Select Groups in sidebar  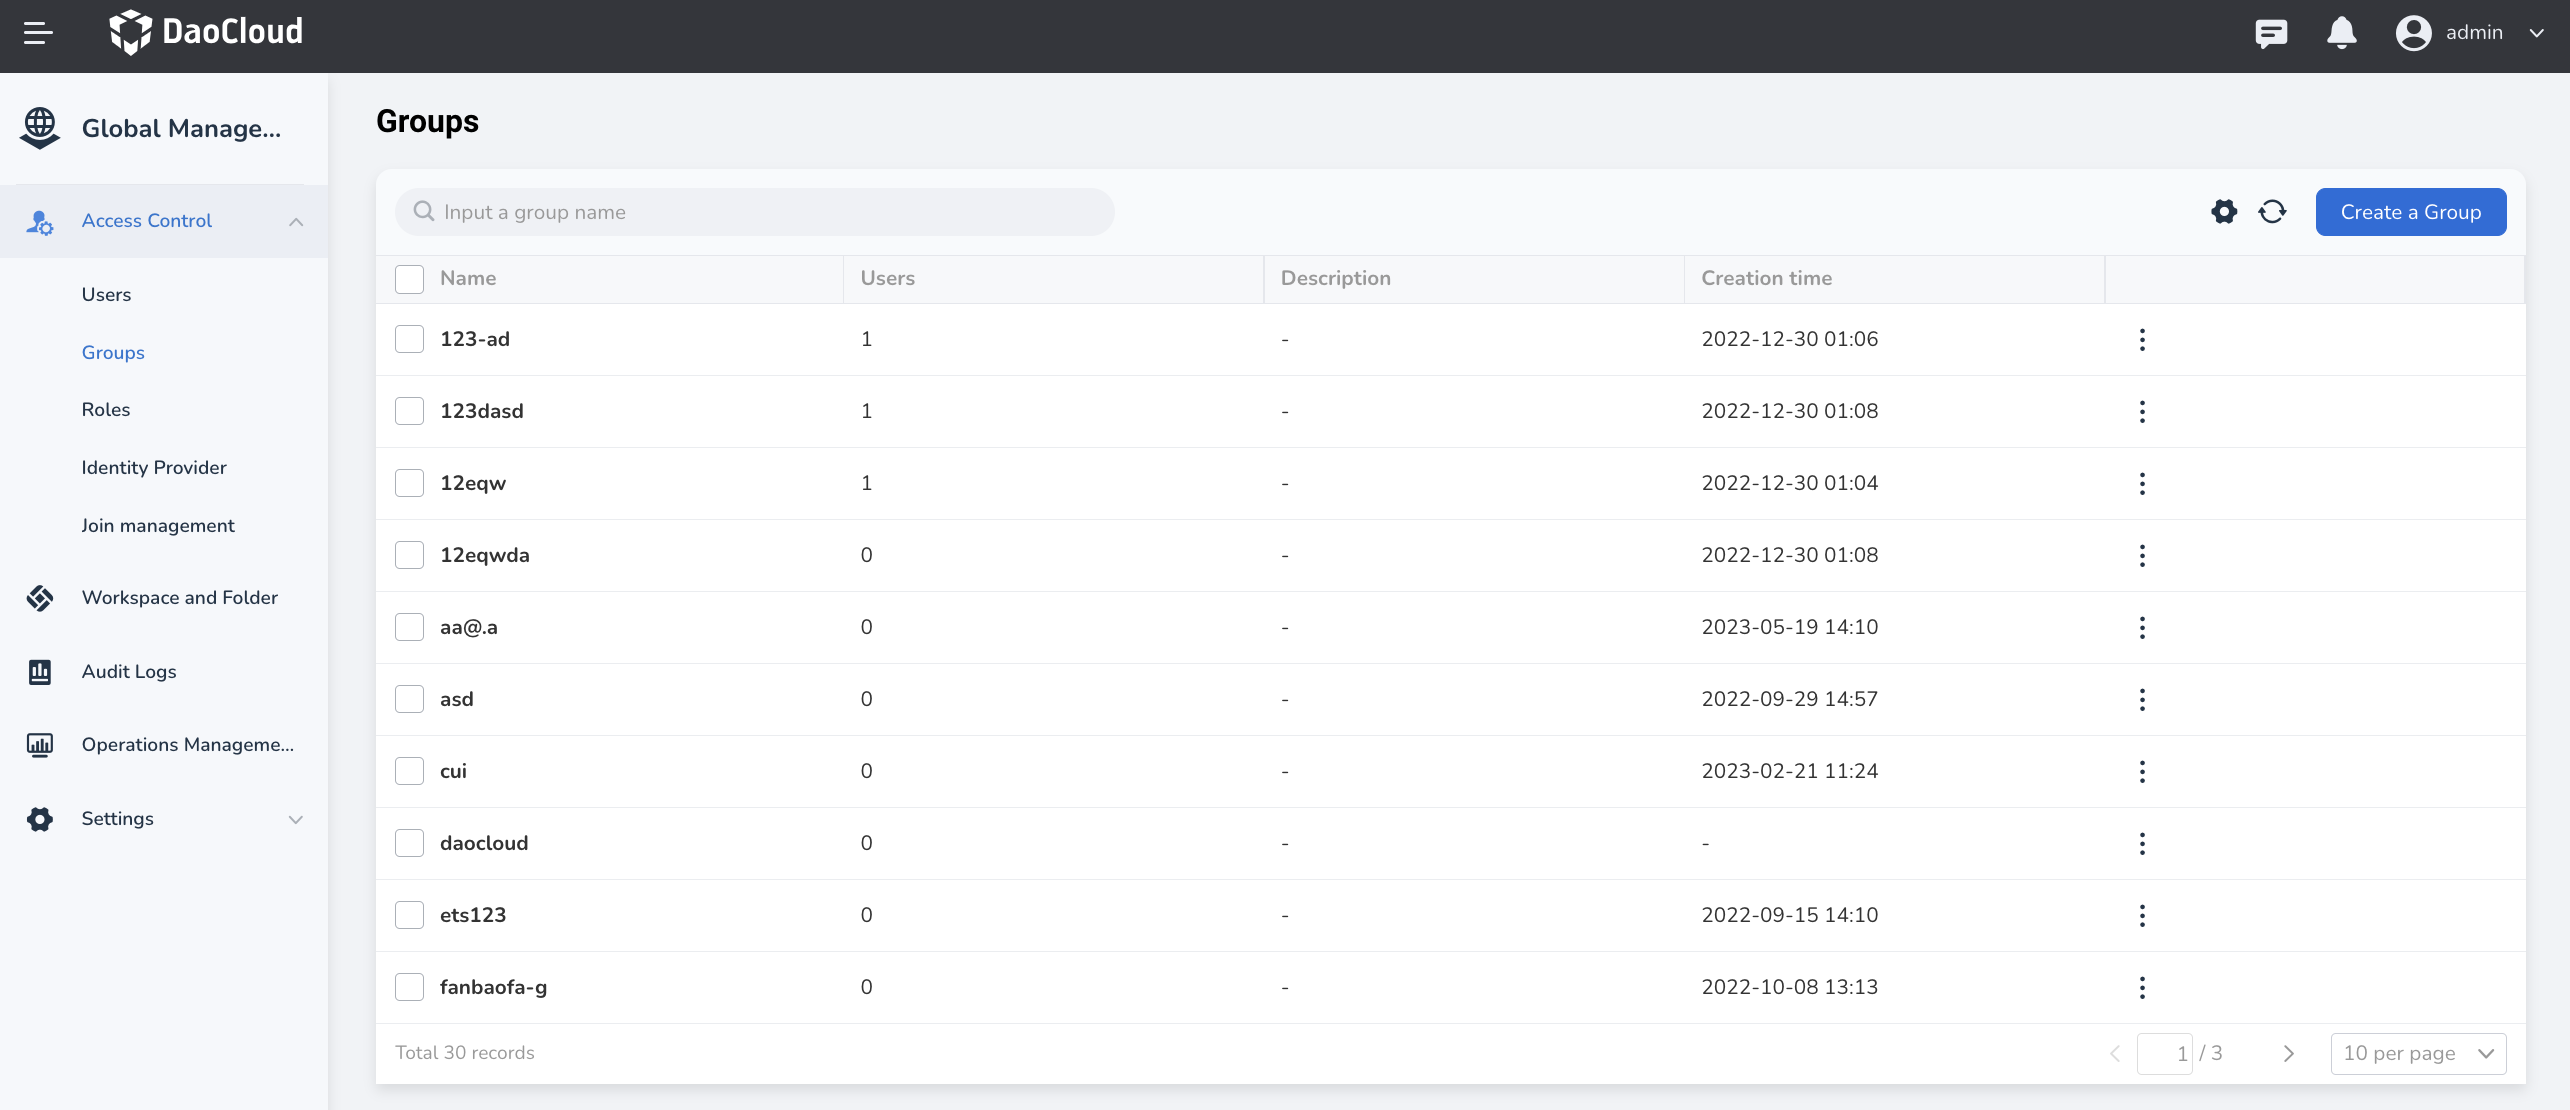(x=113, y=353)
